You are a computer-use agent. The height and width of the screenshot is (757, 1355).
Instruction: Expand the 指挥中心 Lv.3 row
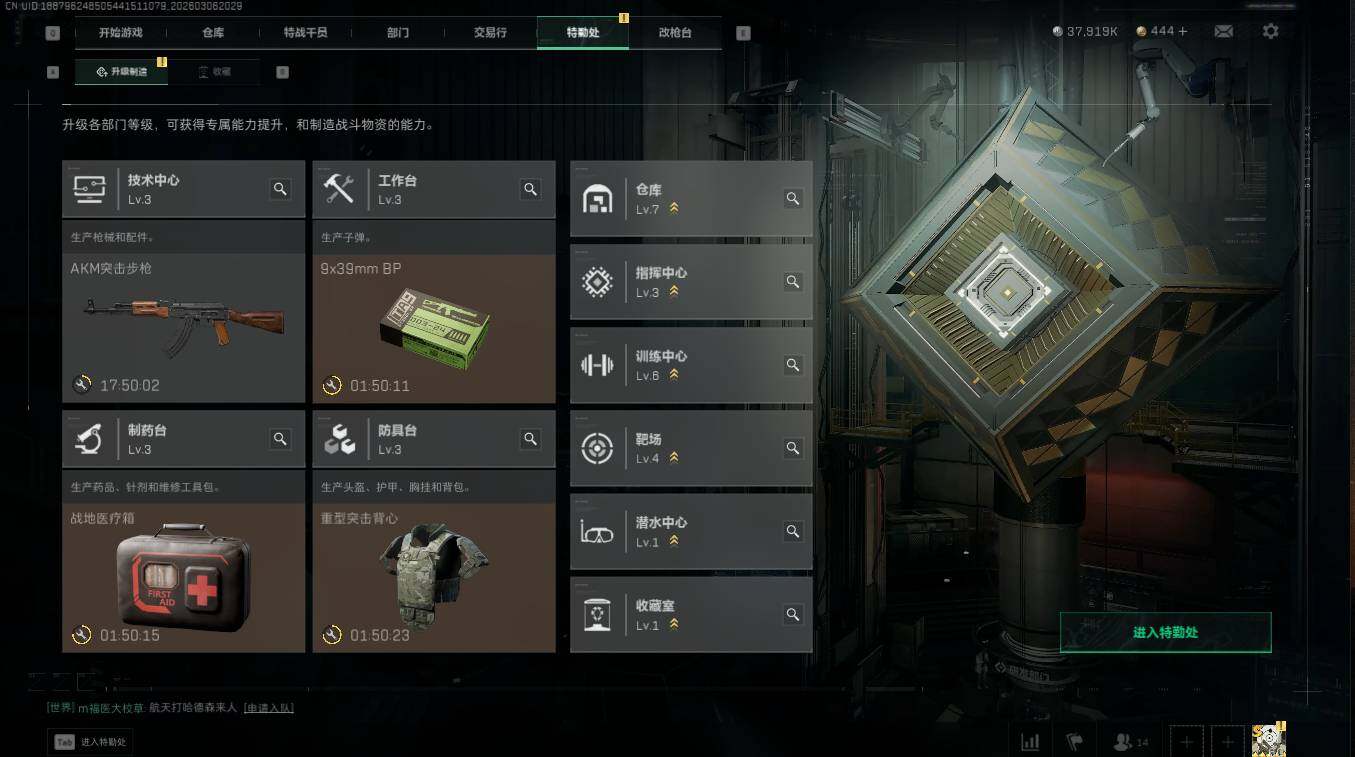tap(691, 282)
